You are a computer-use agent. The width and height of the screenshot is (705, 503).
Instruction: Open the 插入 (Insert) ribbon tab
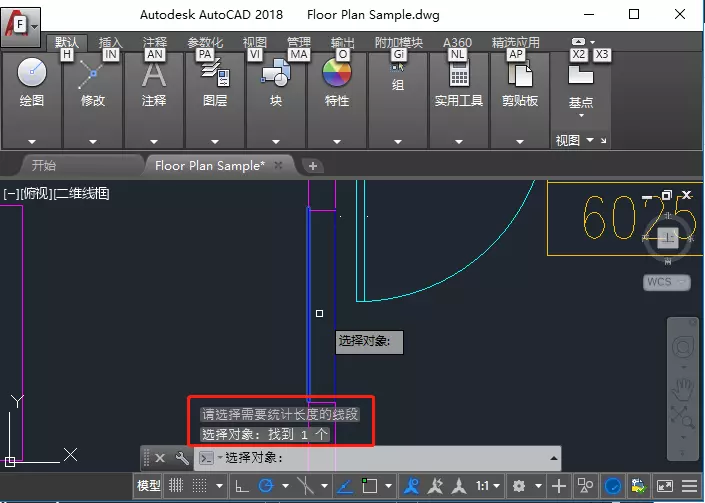110,43
